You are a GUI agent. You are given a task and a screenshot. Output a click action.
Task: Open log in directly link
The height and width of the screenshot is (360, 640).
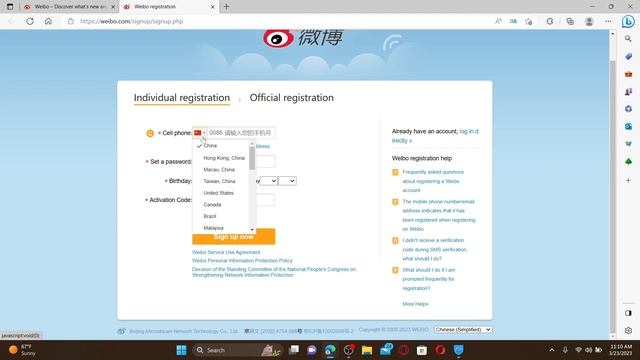pyautogui.click(x=435, y=136)
